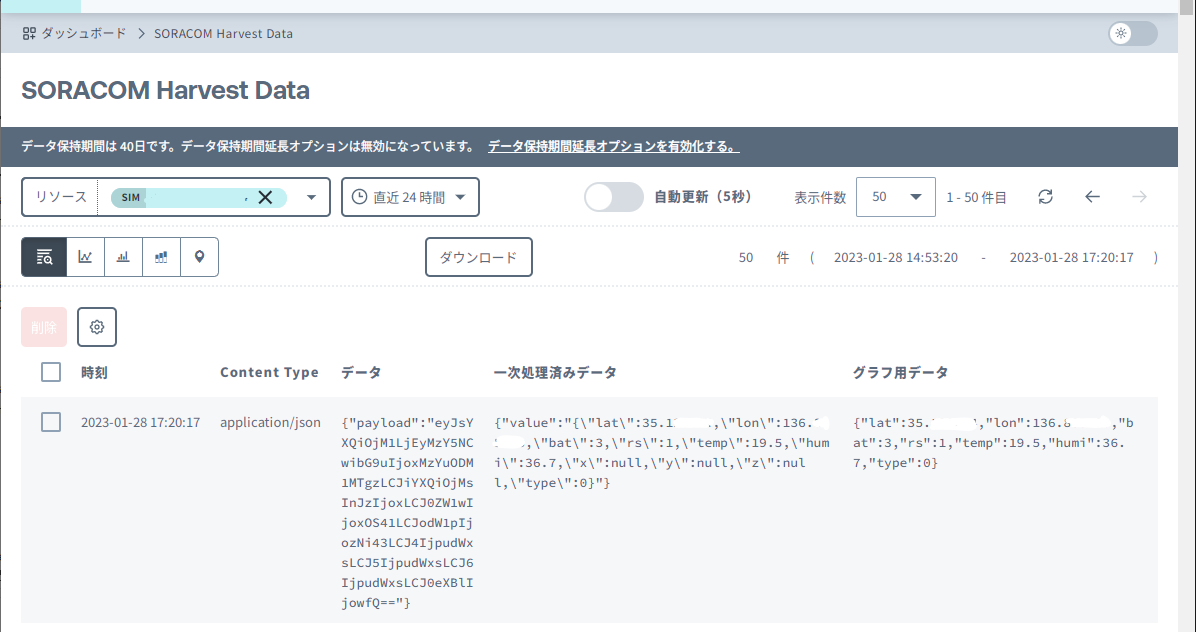Click the リソース label
Viewport: 1196px width, 632px height.
point(61,197)
